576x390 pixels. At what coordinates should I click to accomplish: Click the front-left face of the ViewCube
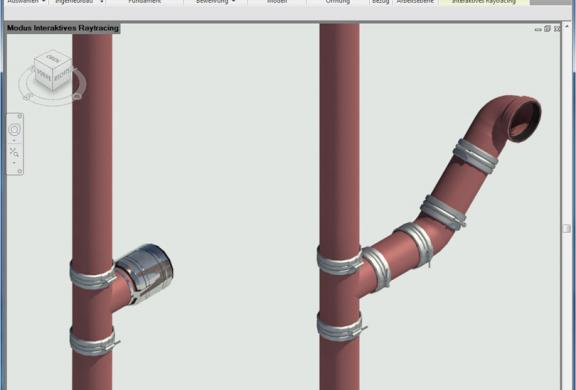coord(44,76)
